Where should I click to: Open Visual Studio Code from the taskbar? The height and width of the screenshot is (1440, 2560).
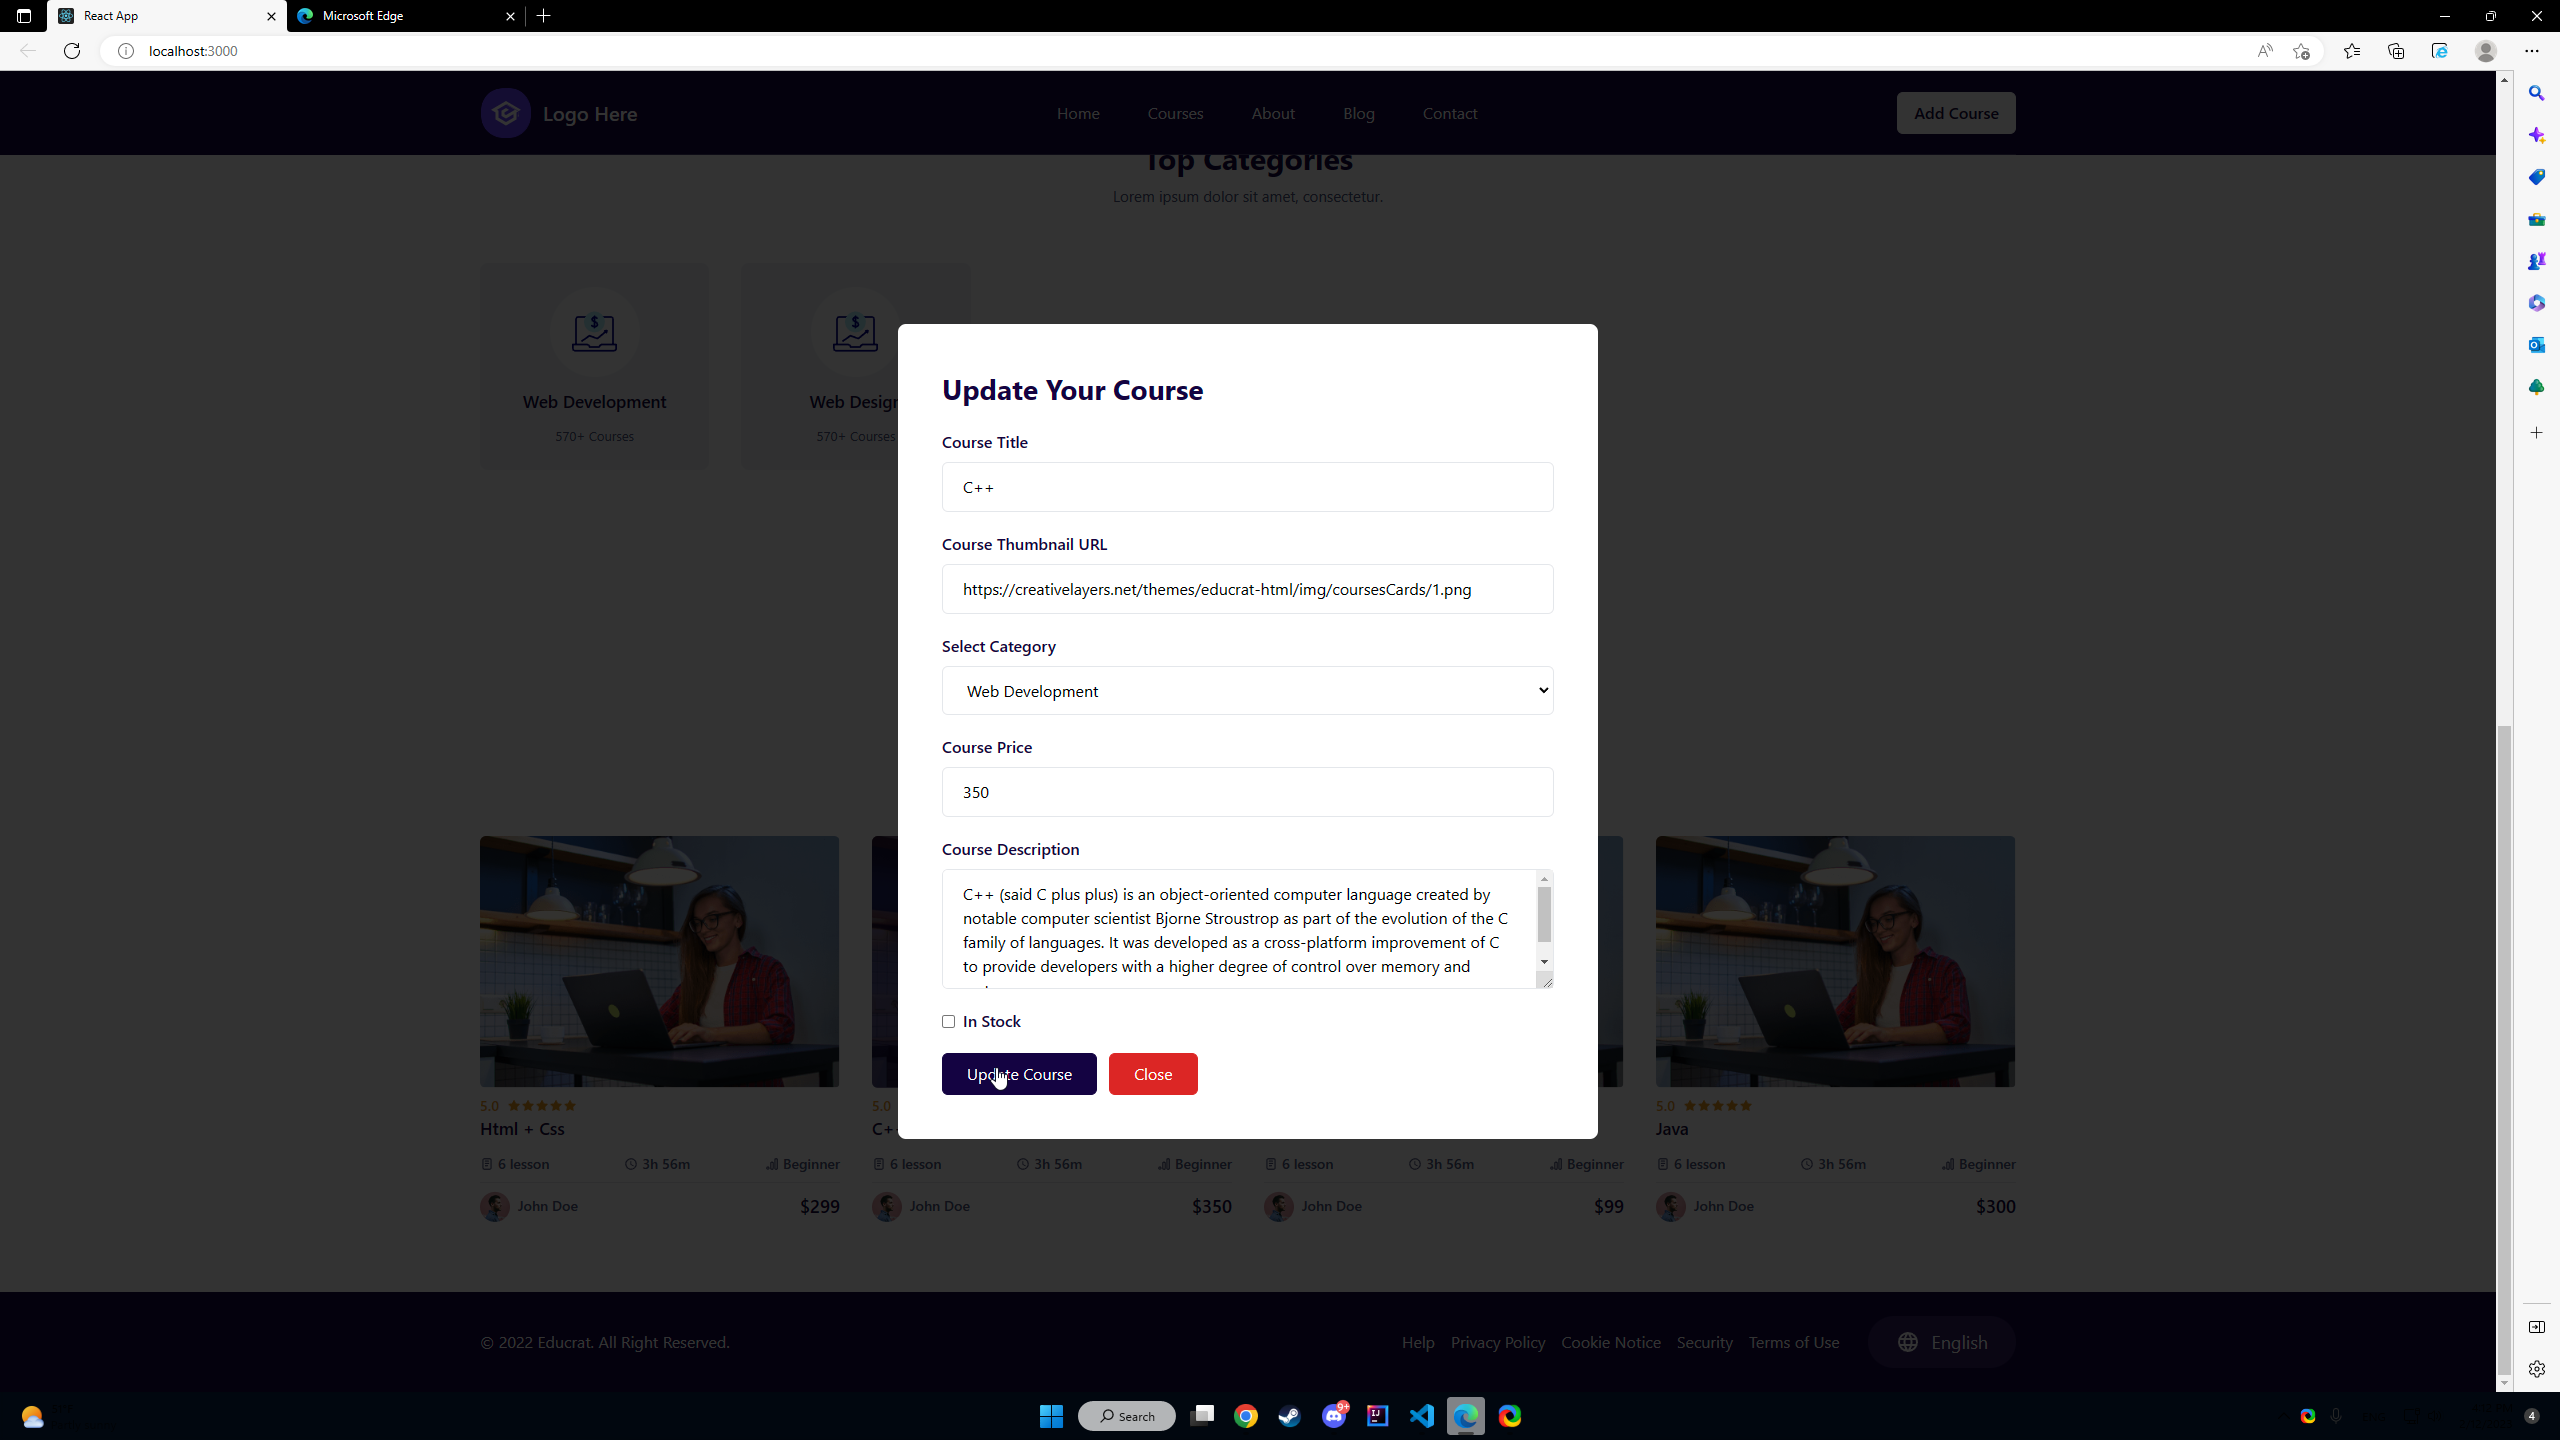point(1423,1415)
